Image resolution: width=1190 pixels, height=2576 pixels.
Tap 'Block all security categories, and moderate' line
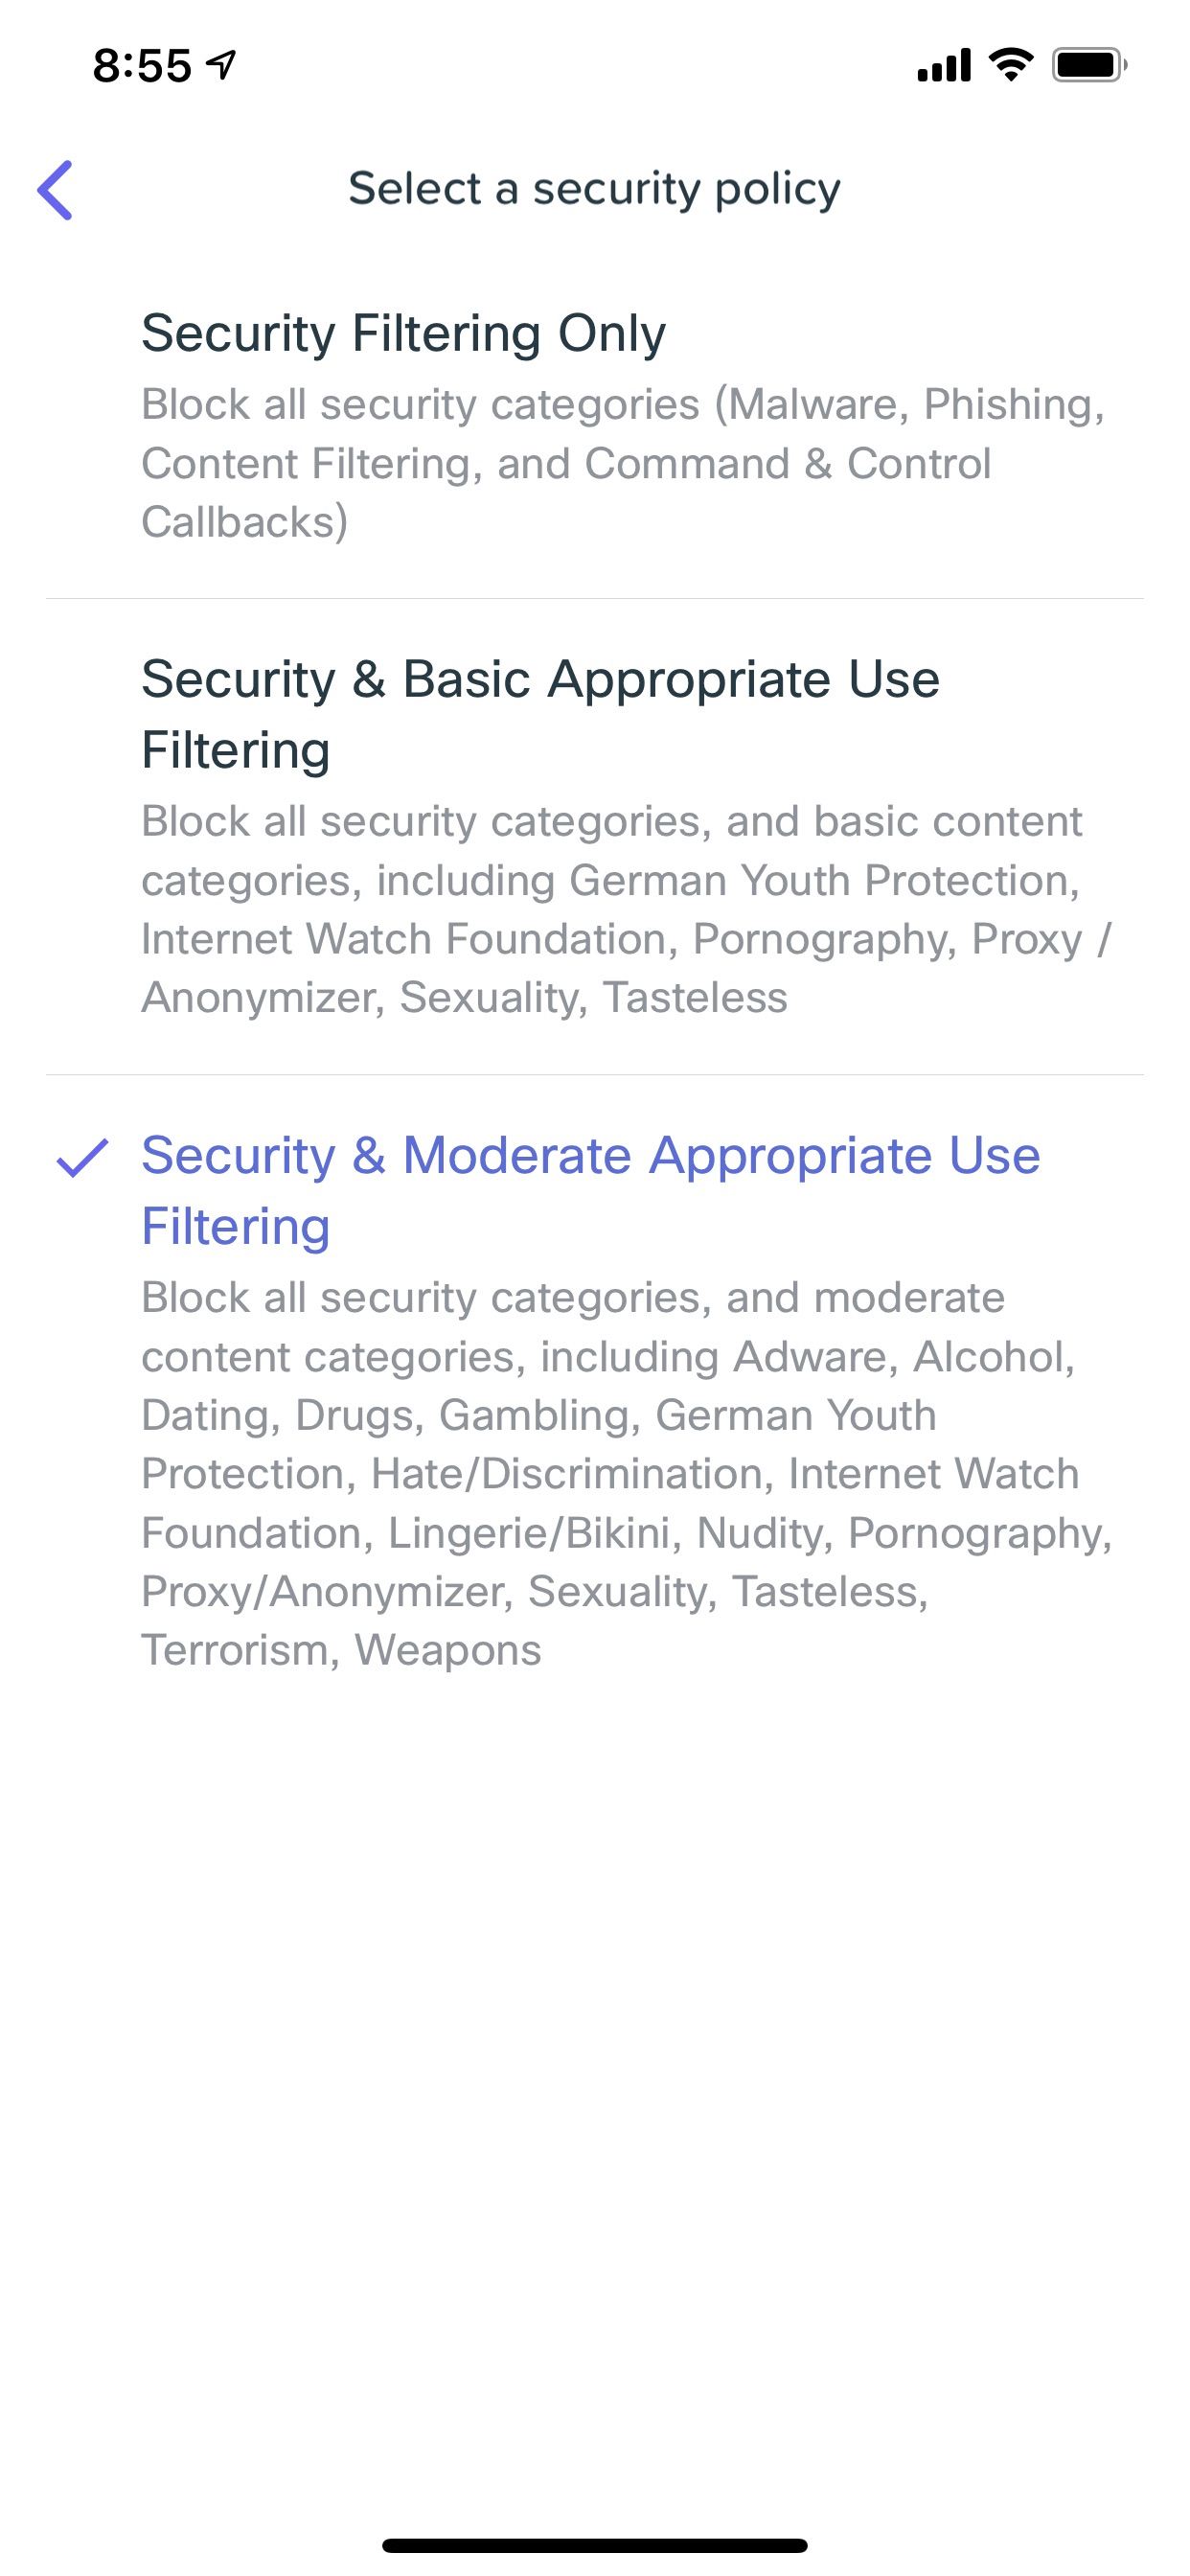(572, 1297)
